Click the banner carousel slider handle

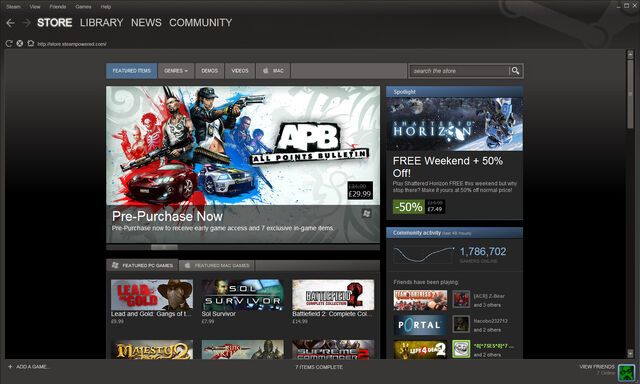(x=164, y=247)
